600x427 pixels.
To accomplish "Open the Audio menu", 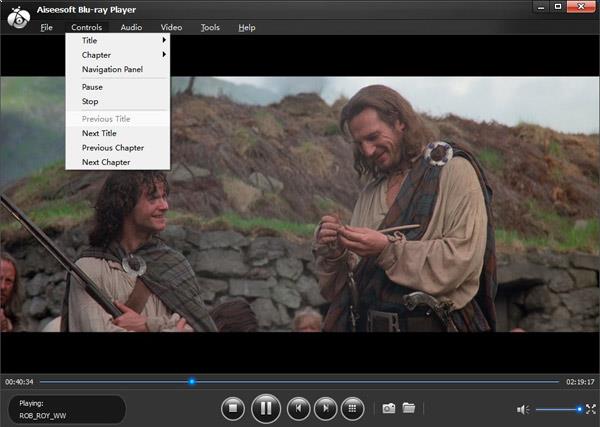I will pos(131,28).
